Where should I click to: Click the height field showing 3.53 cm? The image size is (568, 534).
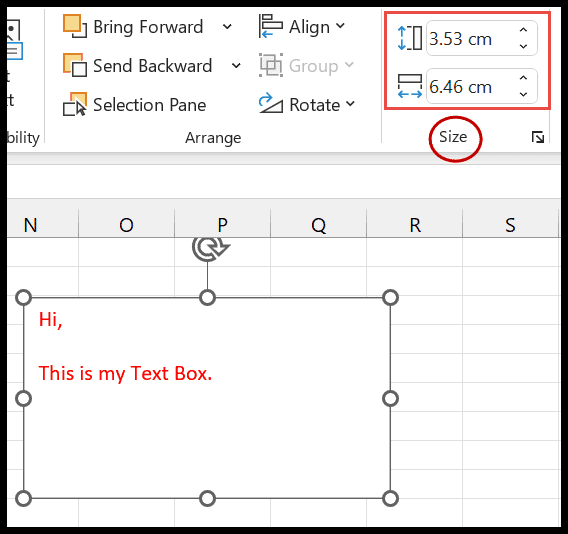(x=472, y=38)
